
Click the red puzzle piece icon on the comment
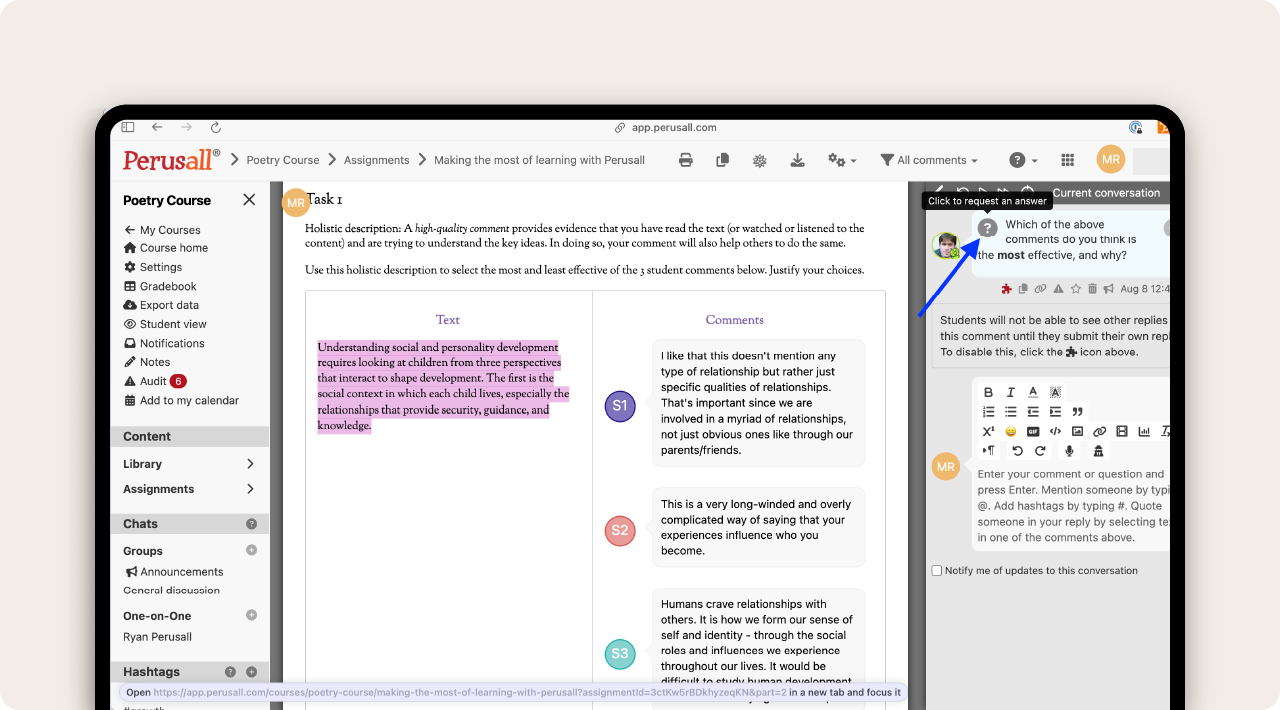(x=1007, y=288)
